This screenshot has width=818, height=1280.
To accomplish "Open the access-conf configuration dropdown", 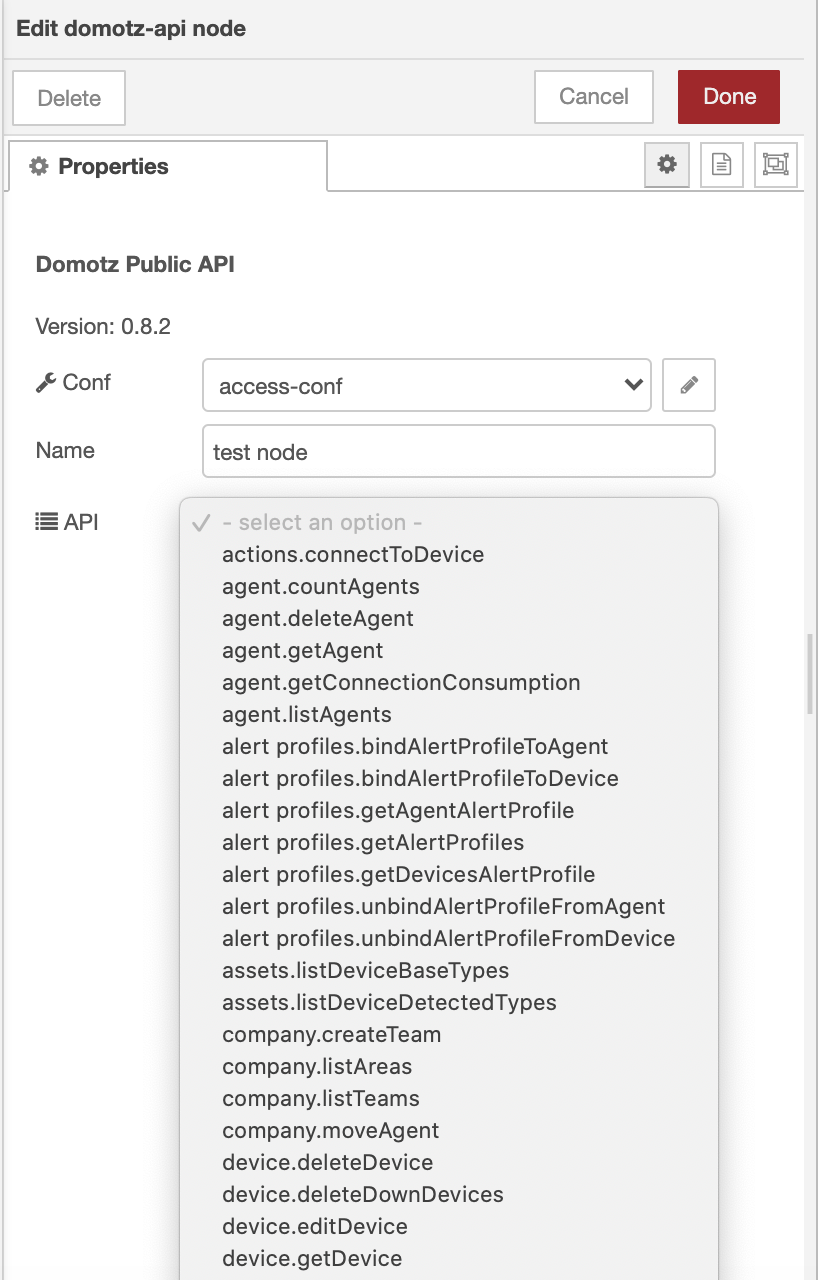I will click(427, 385).
